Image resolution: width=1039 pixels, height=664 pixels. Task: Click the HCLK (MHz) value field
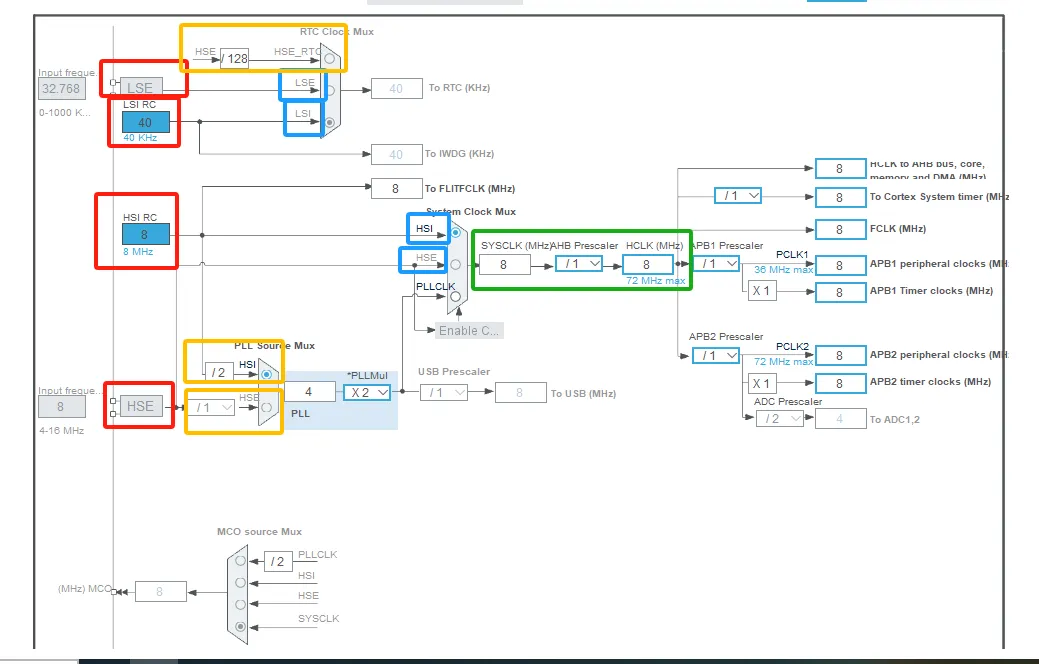[647, 265]
